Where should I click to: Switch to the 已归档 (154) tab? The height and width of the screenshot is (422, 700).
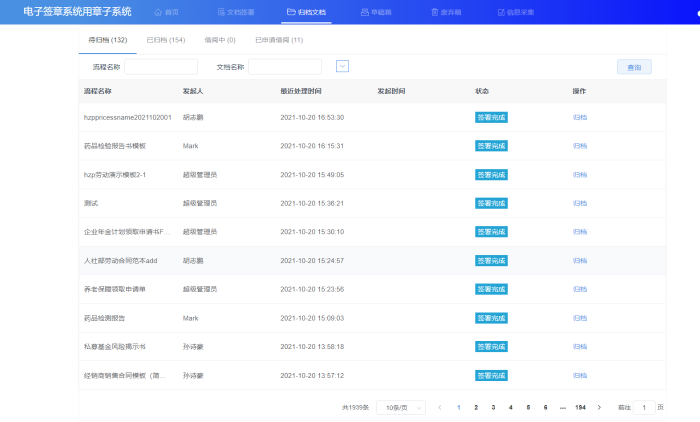166,40
